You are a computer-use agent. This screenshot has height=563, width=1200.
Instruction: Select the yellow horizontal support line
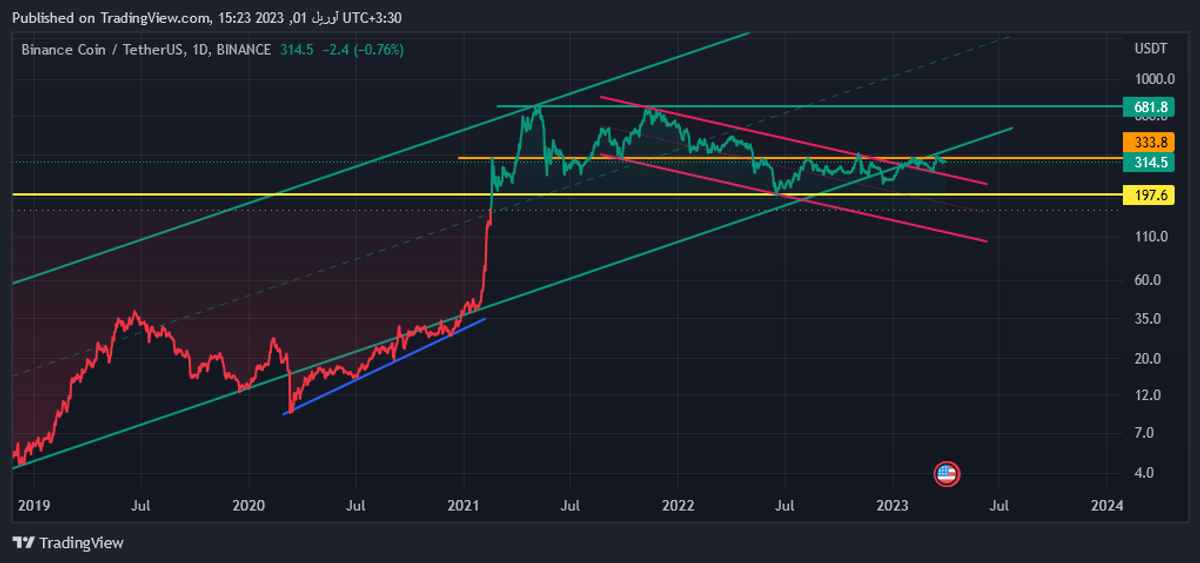250,194
